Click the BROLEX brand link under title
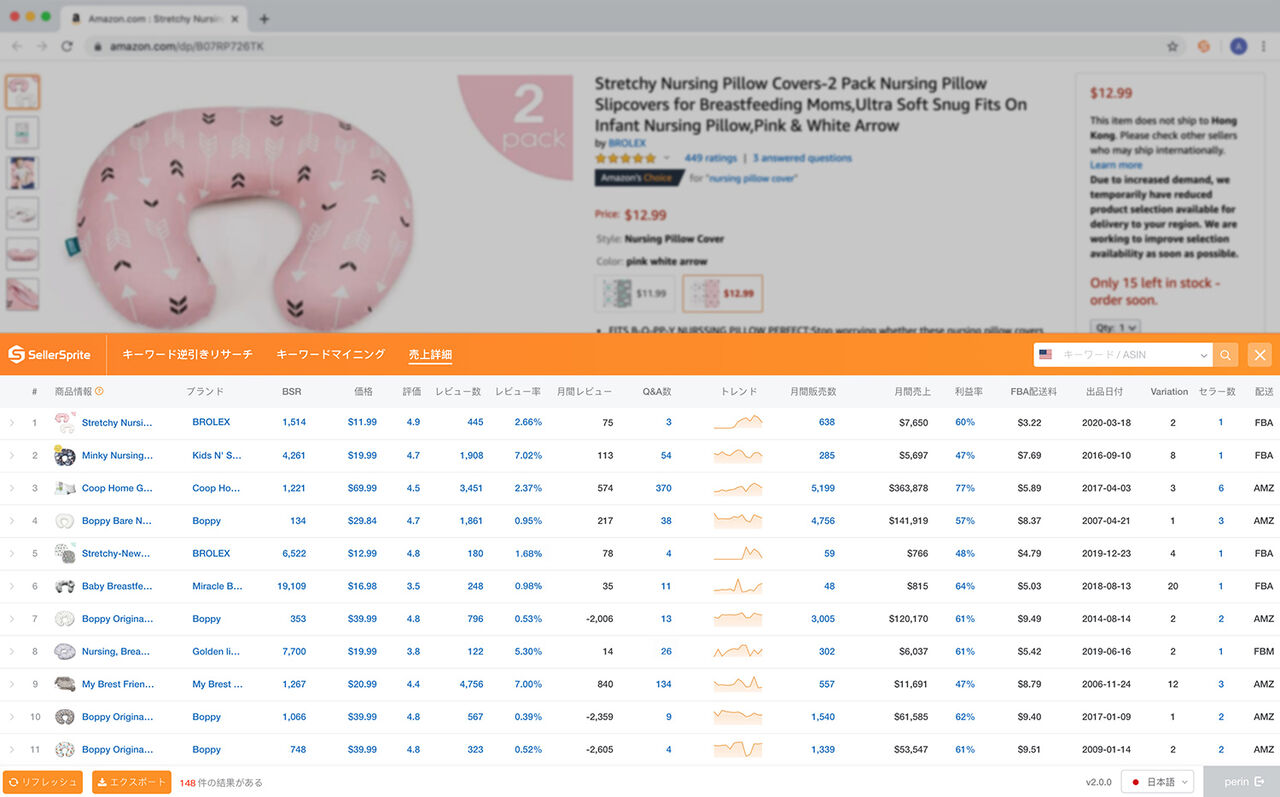Viewport: 1280px width, 797px height. point(628,143)
